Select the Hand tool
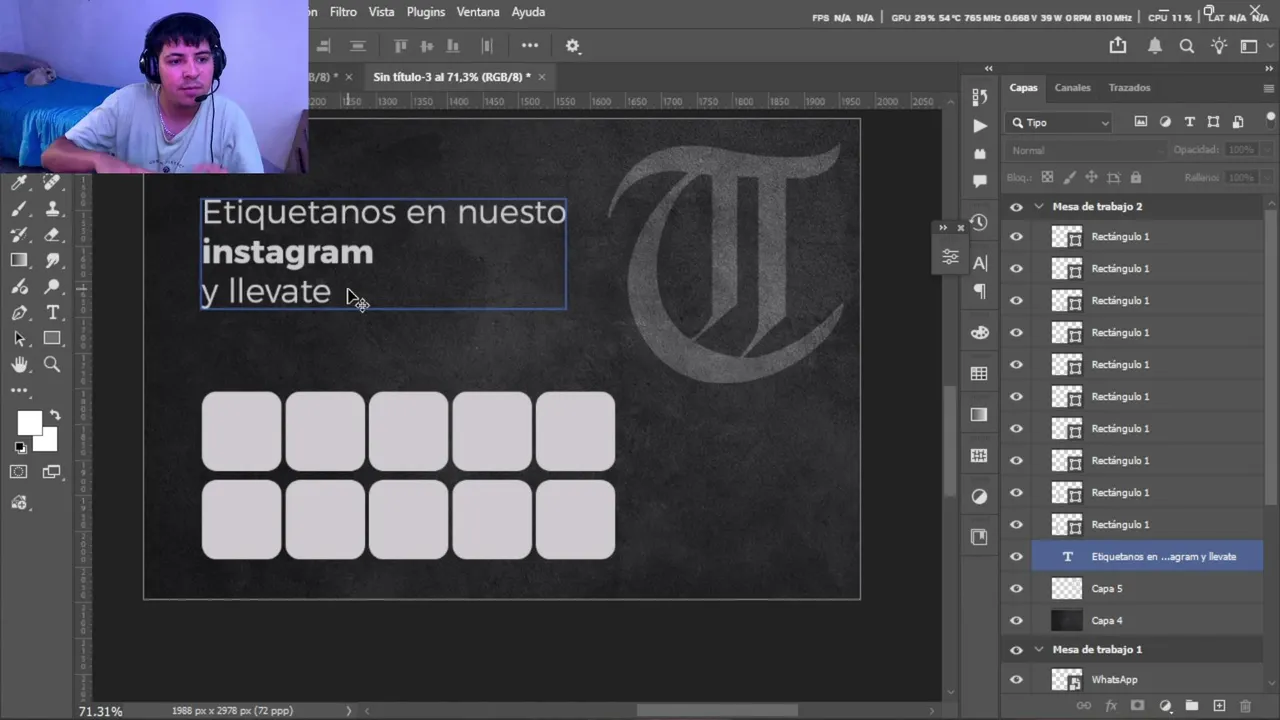The image size is (1280, 720). click(19, 365)
